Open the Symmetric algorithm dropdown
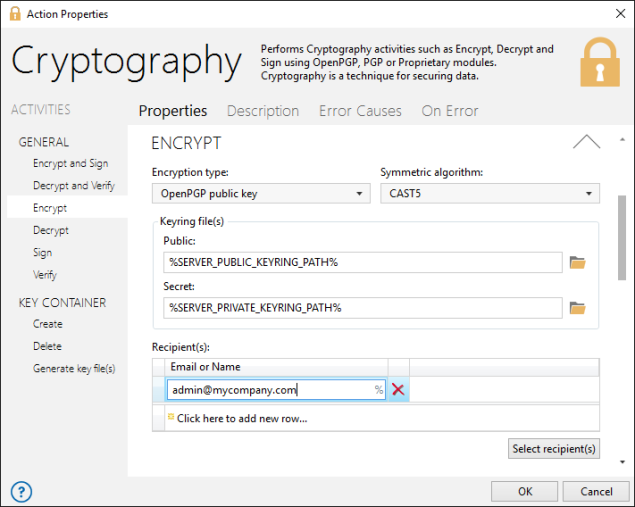635x507 pixels. 489,194
